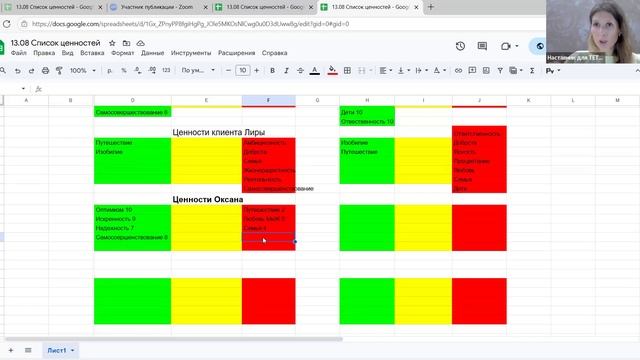
Task: Expand the font family dropdown
Action: (x=198, y=71)
